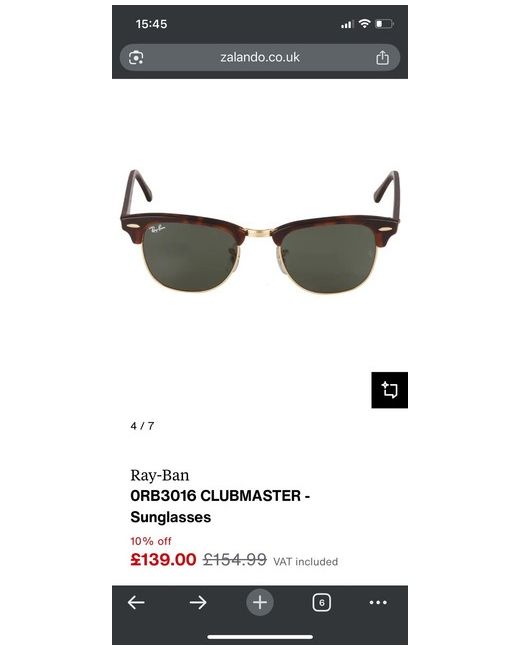
Task: Go back with the left arrow
Action: 136,602
